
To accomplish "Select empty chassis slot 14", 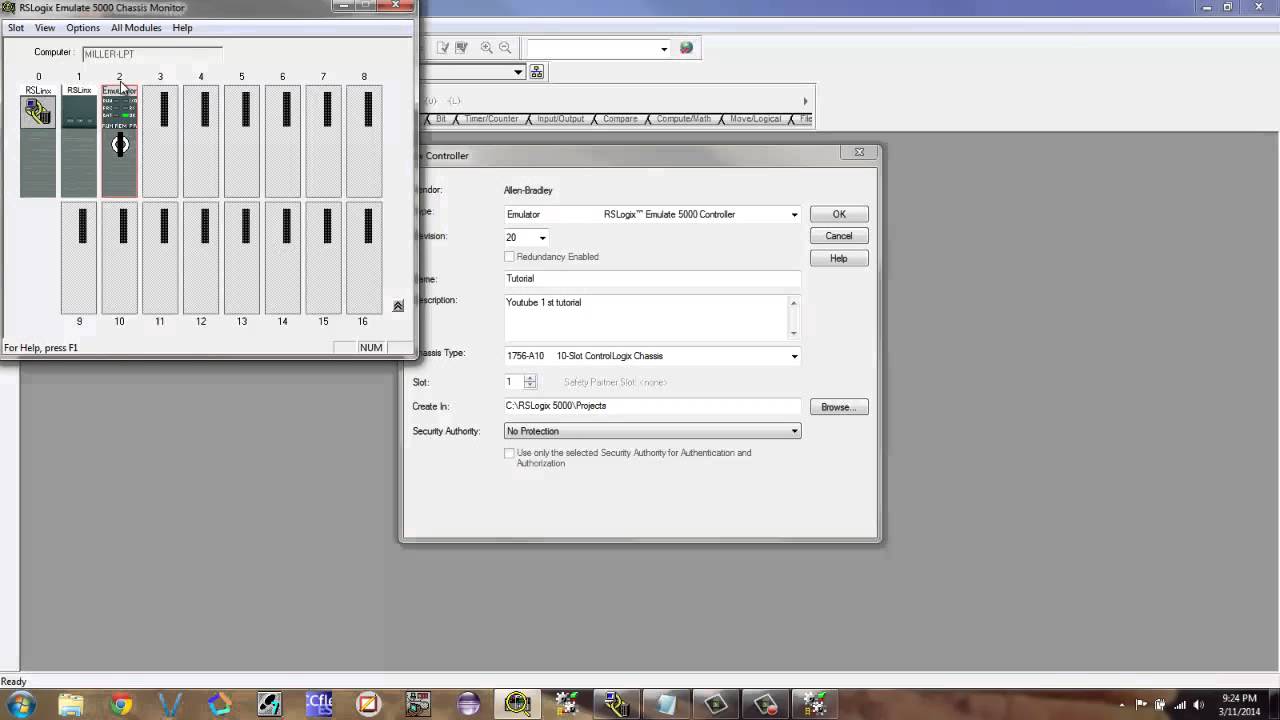I will coord(282,258).
